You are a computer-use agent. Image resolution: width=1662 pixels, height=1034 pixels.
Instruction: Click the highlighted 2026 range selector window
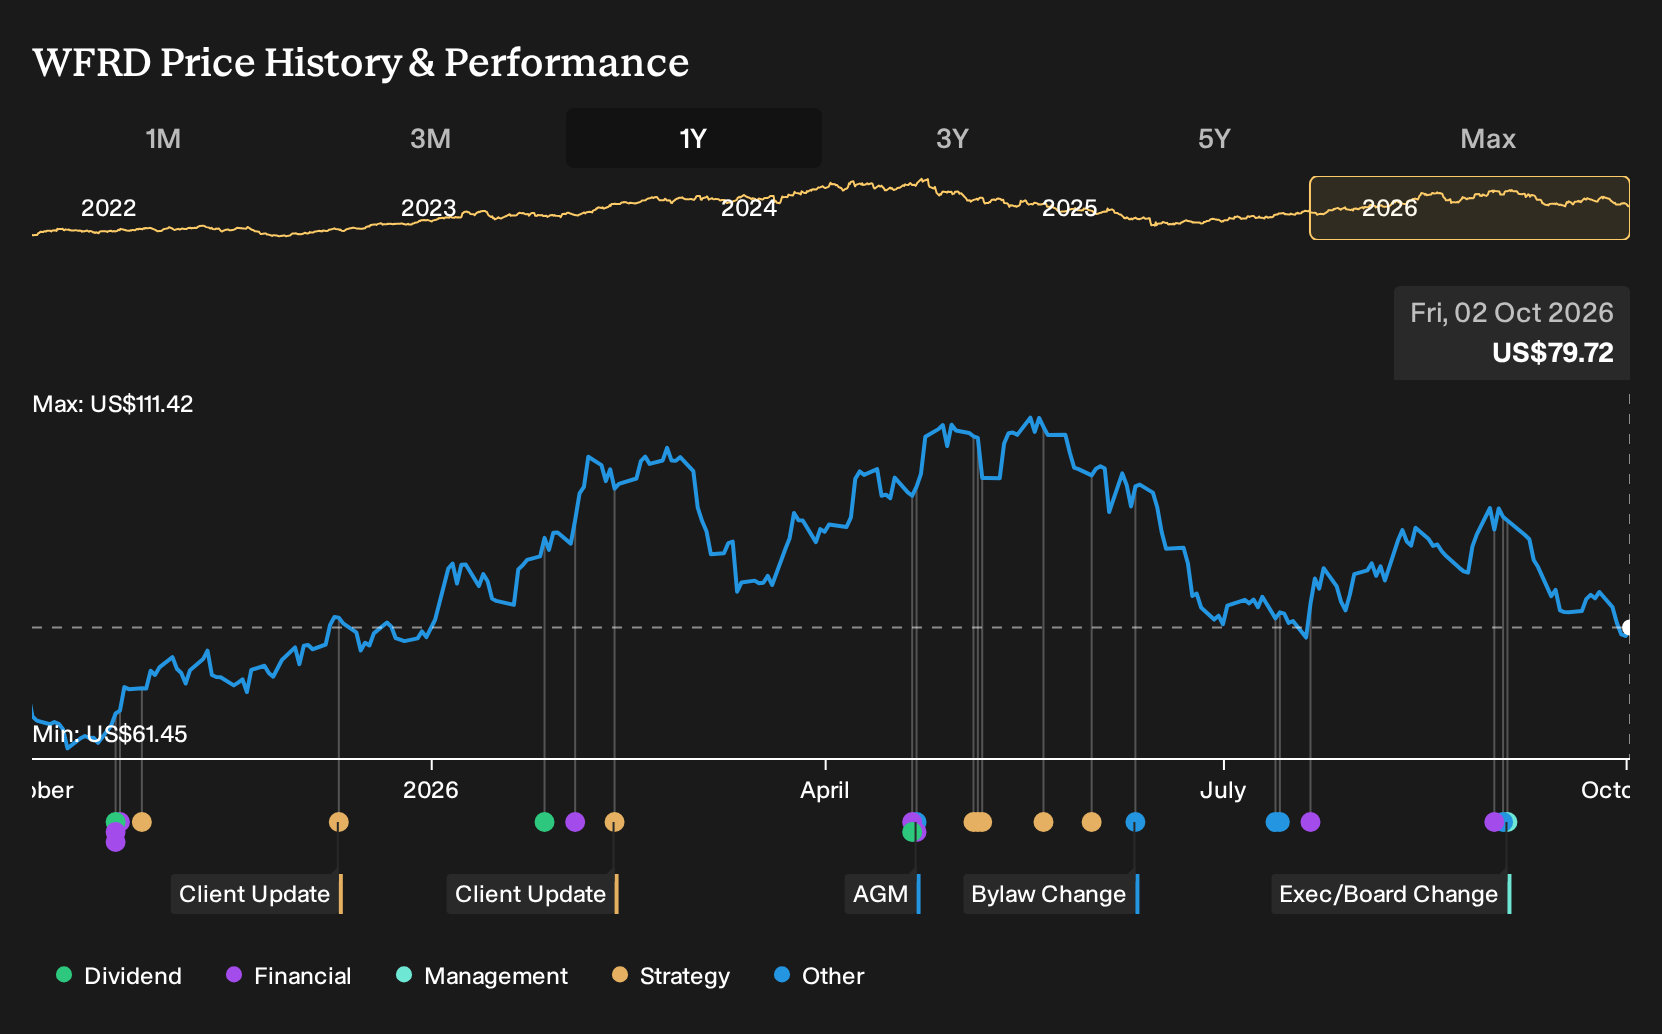1469,208
